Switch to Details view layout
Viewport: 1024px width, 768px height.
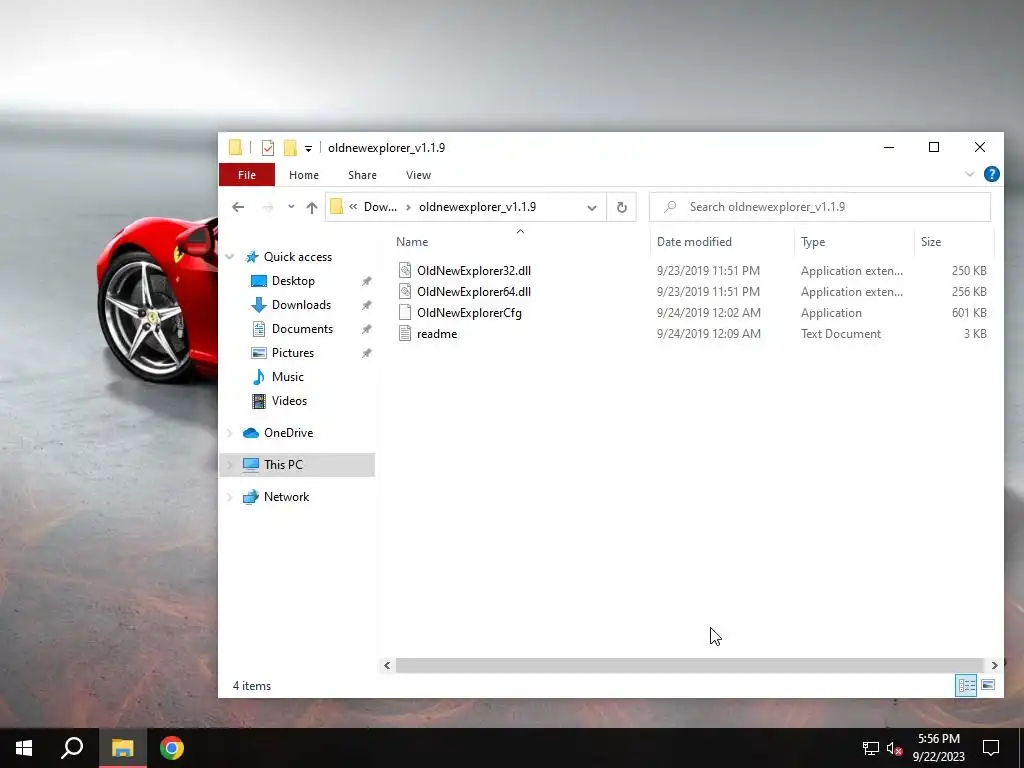[x=967, y=686]
